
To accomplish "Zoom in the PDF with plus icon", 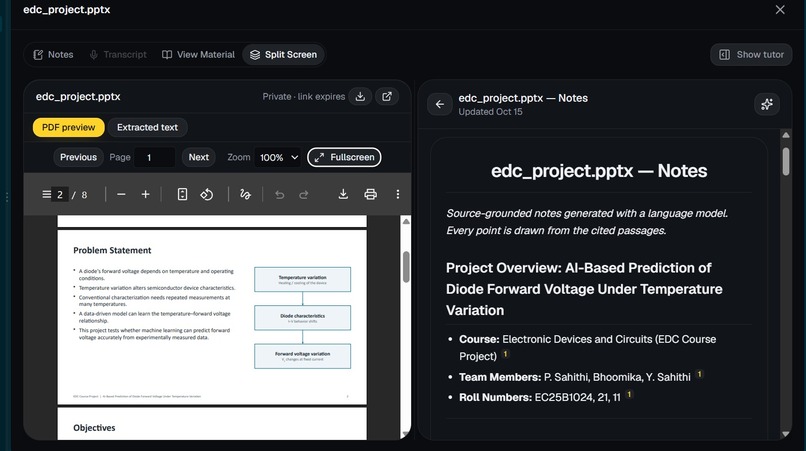I will [x=145, y=194].
